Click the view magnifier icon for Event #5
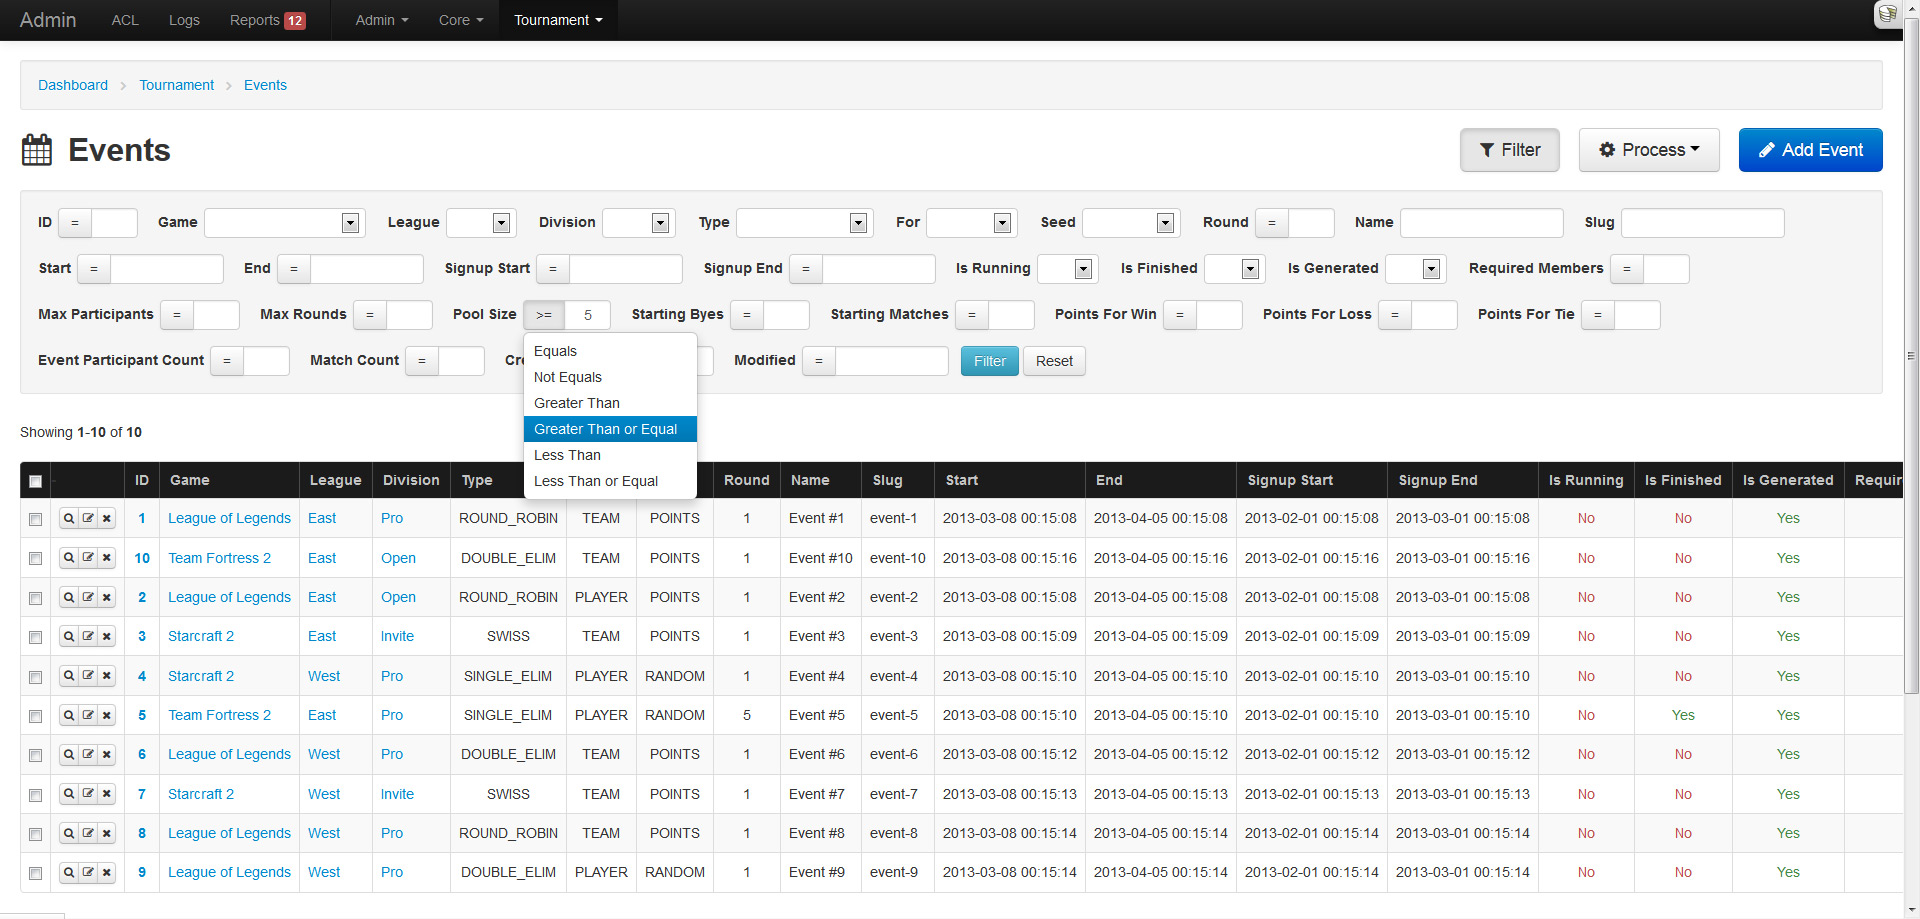Viewport: 1920px width, 919px height. coord(68,716)
